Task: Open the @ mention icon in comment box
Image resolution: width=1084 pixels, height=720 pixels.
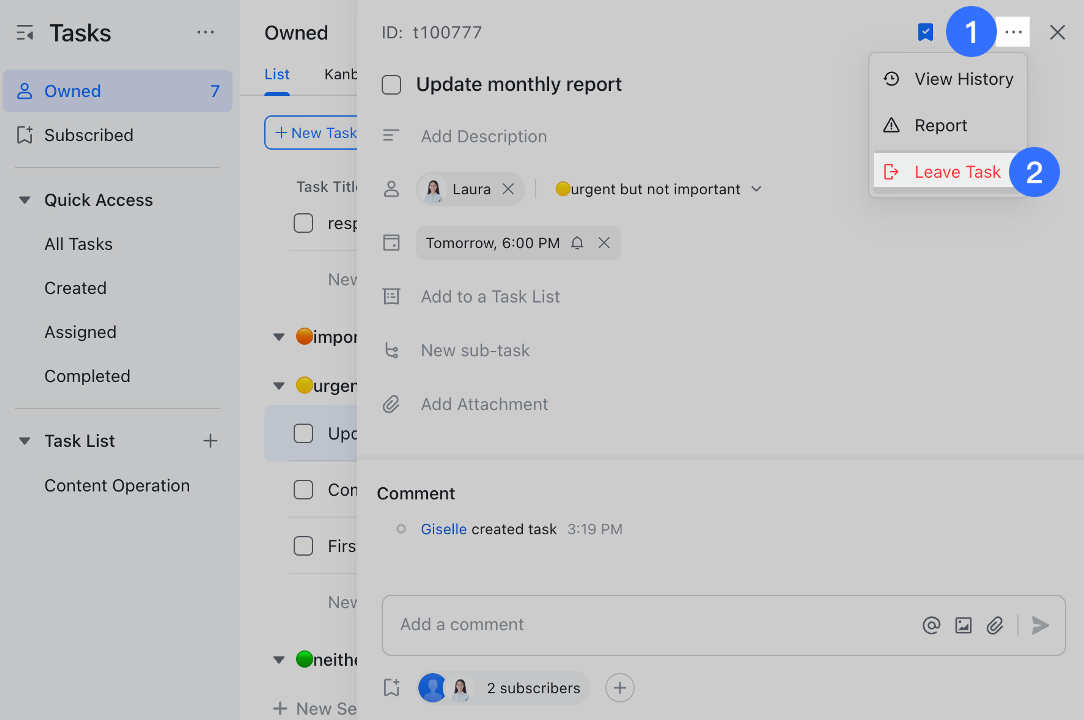Action: [931, 624]
